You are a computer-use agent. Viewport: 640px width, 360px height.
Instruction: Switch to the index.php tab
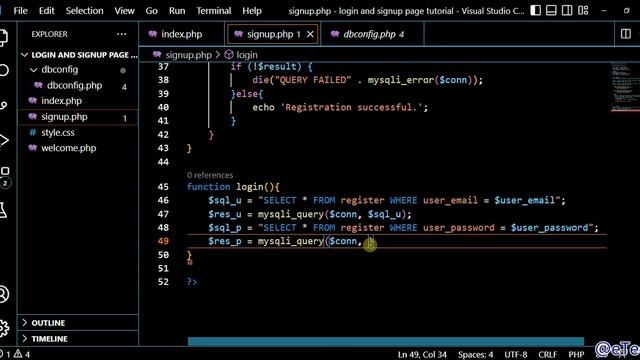[182, 34]
